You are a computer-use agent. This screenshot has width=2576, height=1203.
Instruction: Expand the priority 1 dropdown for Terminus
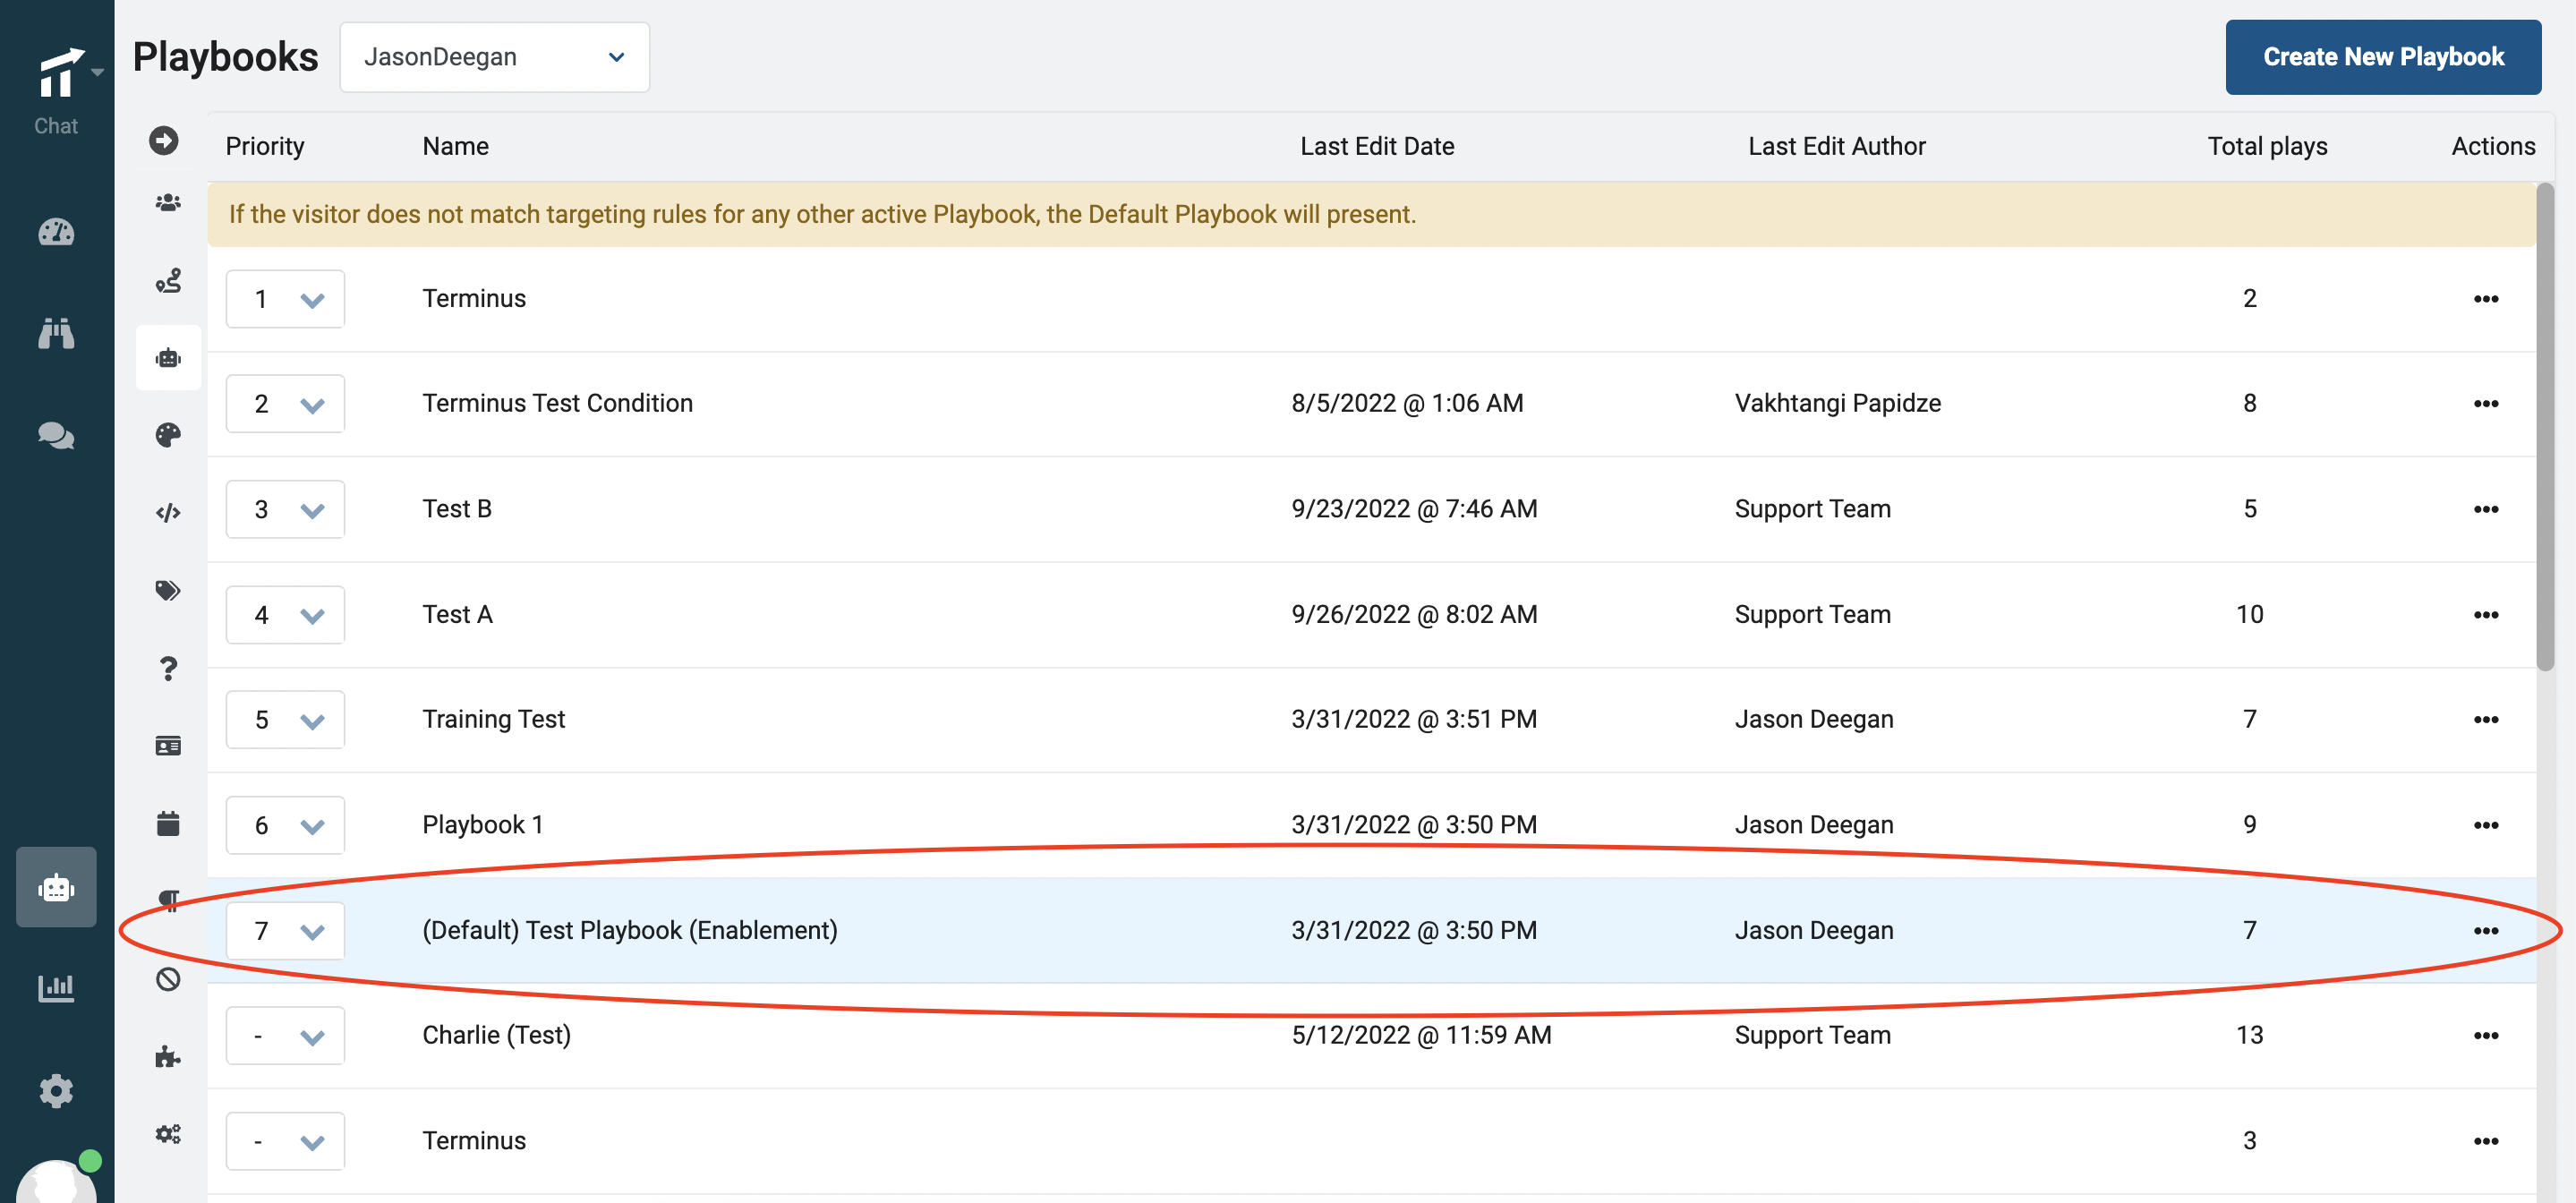285,299
